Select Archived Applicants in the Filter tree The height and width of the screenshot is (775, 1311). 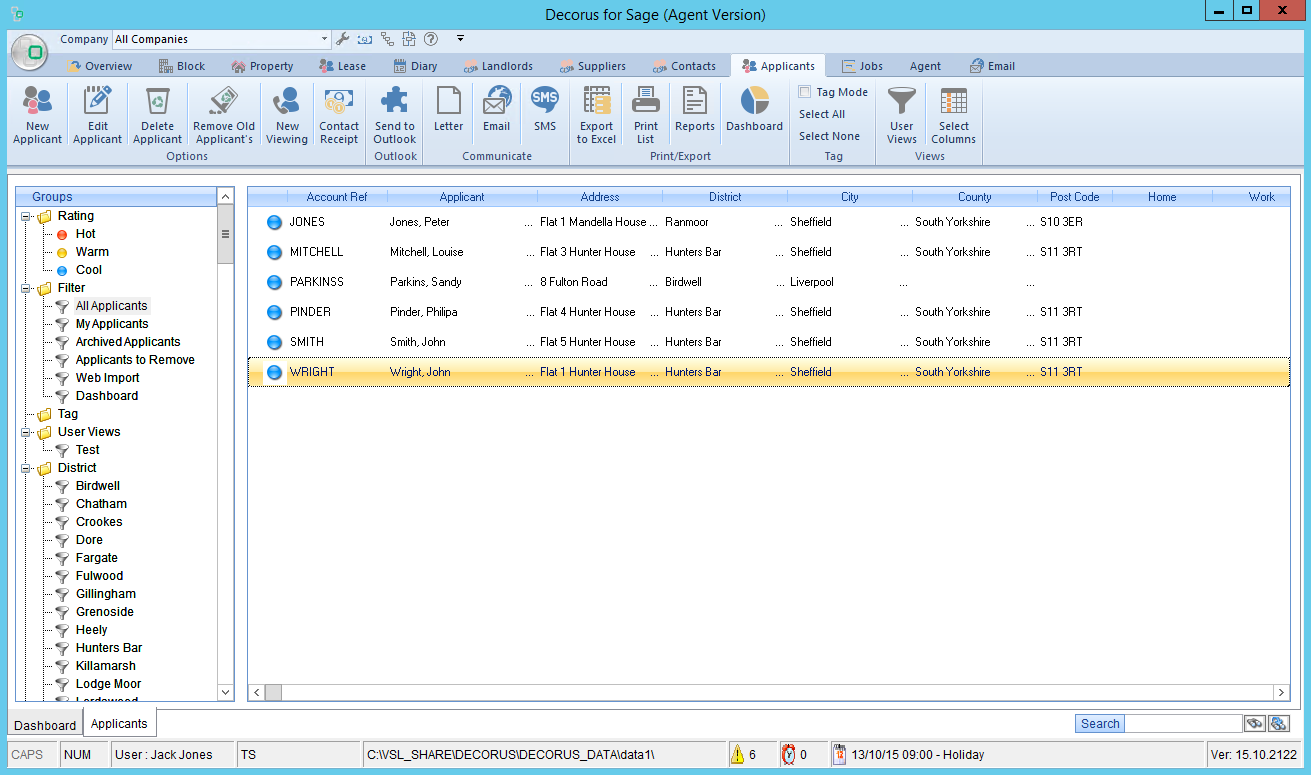pyautogui.click(x=128, y=342)
